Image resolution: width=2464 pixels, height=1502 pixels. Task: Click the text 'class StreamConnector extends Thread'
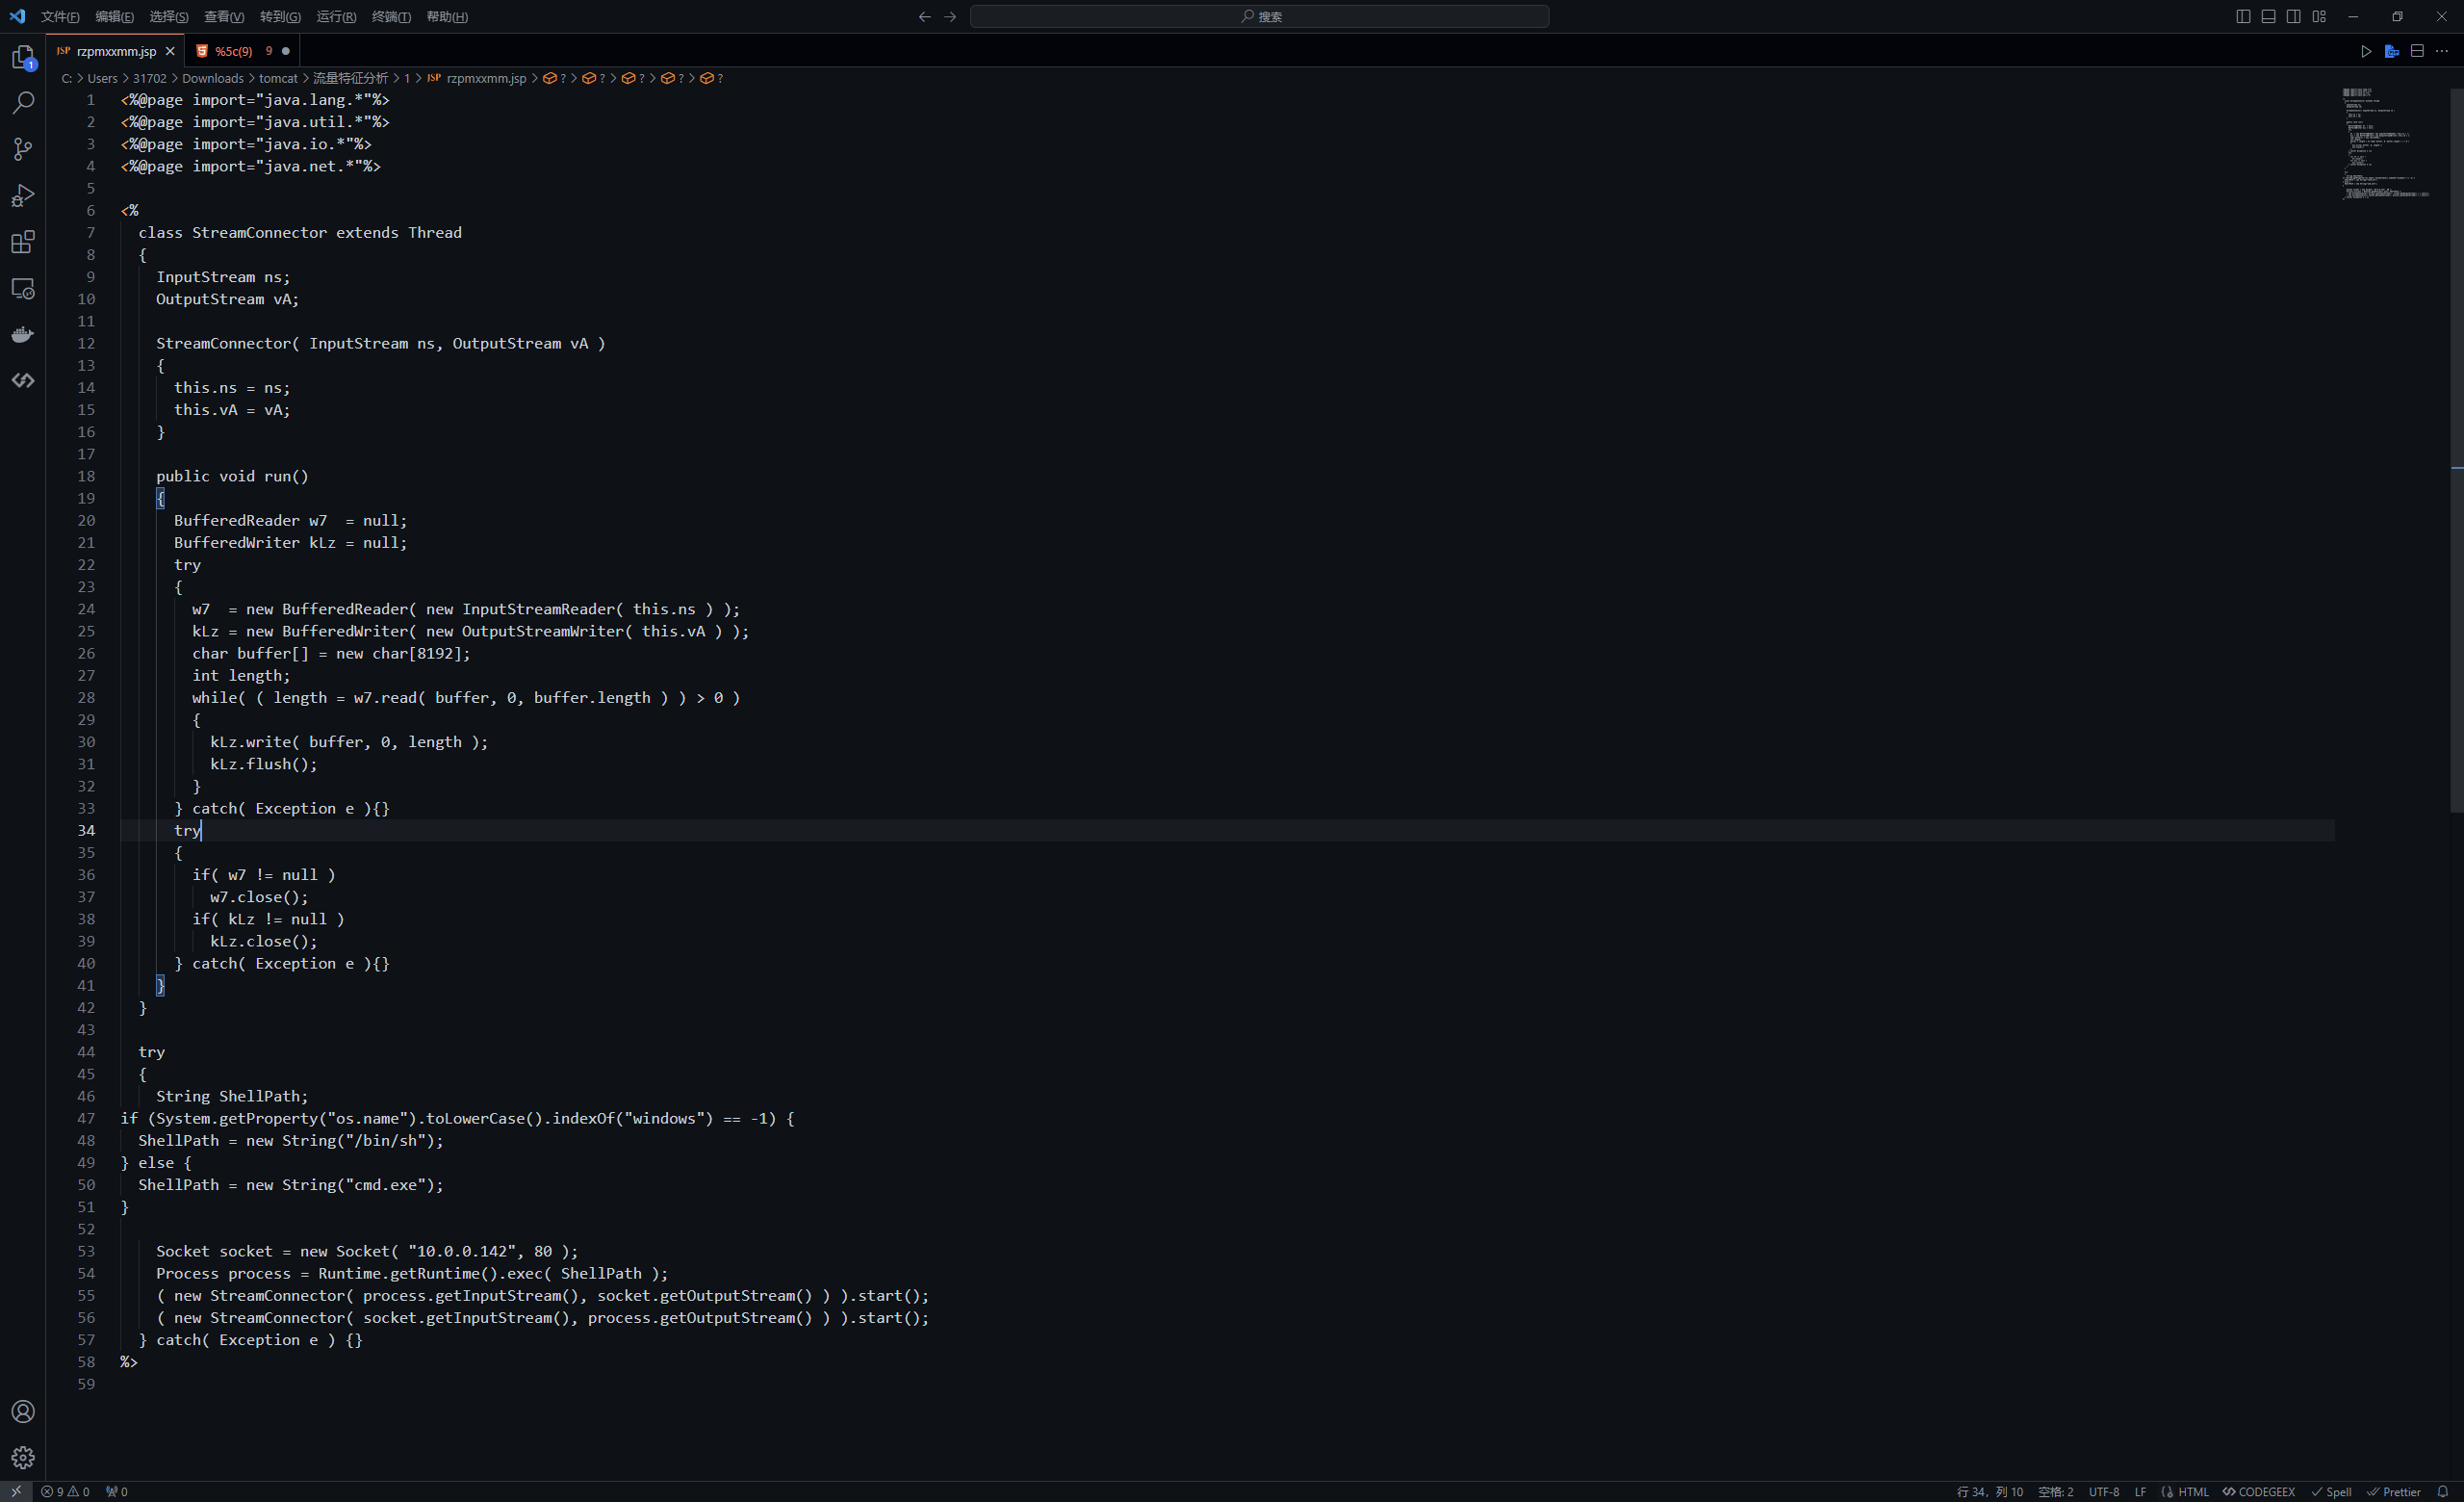coord(300,232)
